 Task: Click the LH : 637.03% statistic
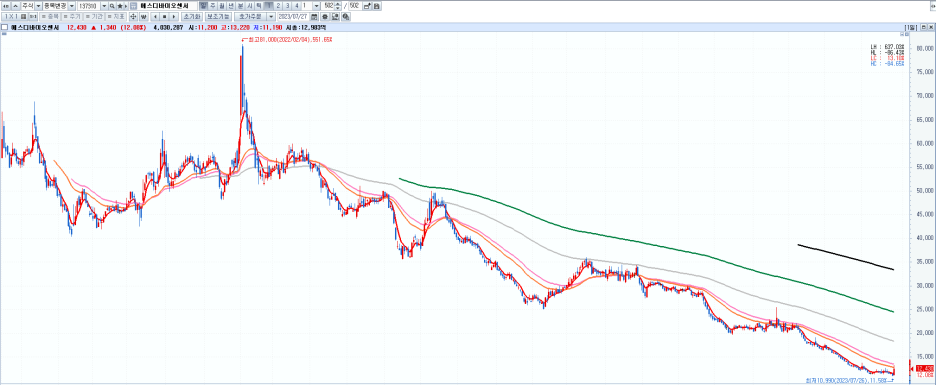click(x=887, y=46)
